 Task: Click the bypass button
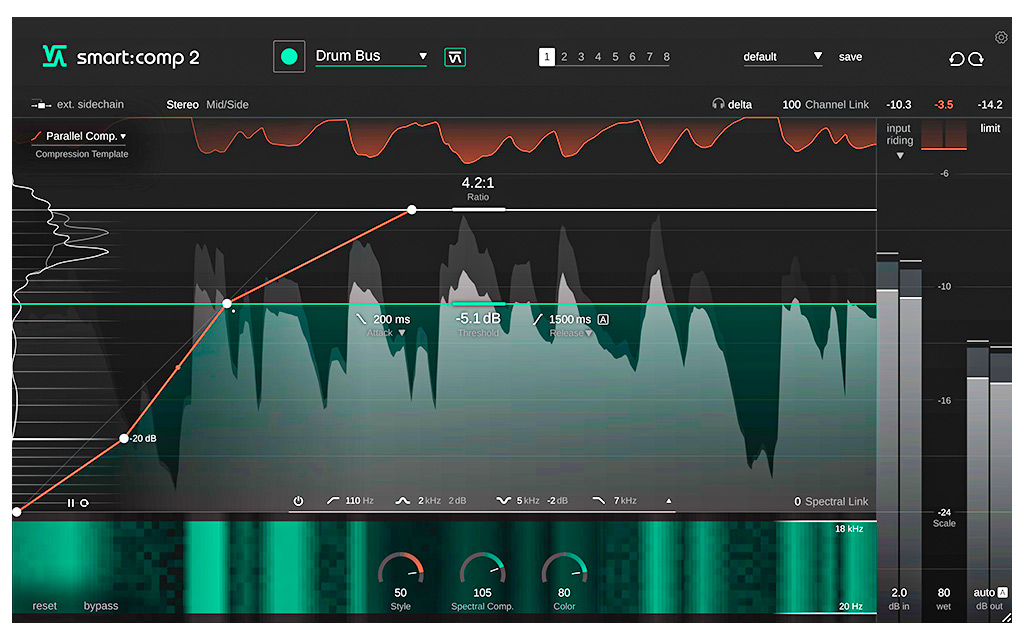pos(101,606)
